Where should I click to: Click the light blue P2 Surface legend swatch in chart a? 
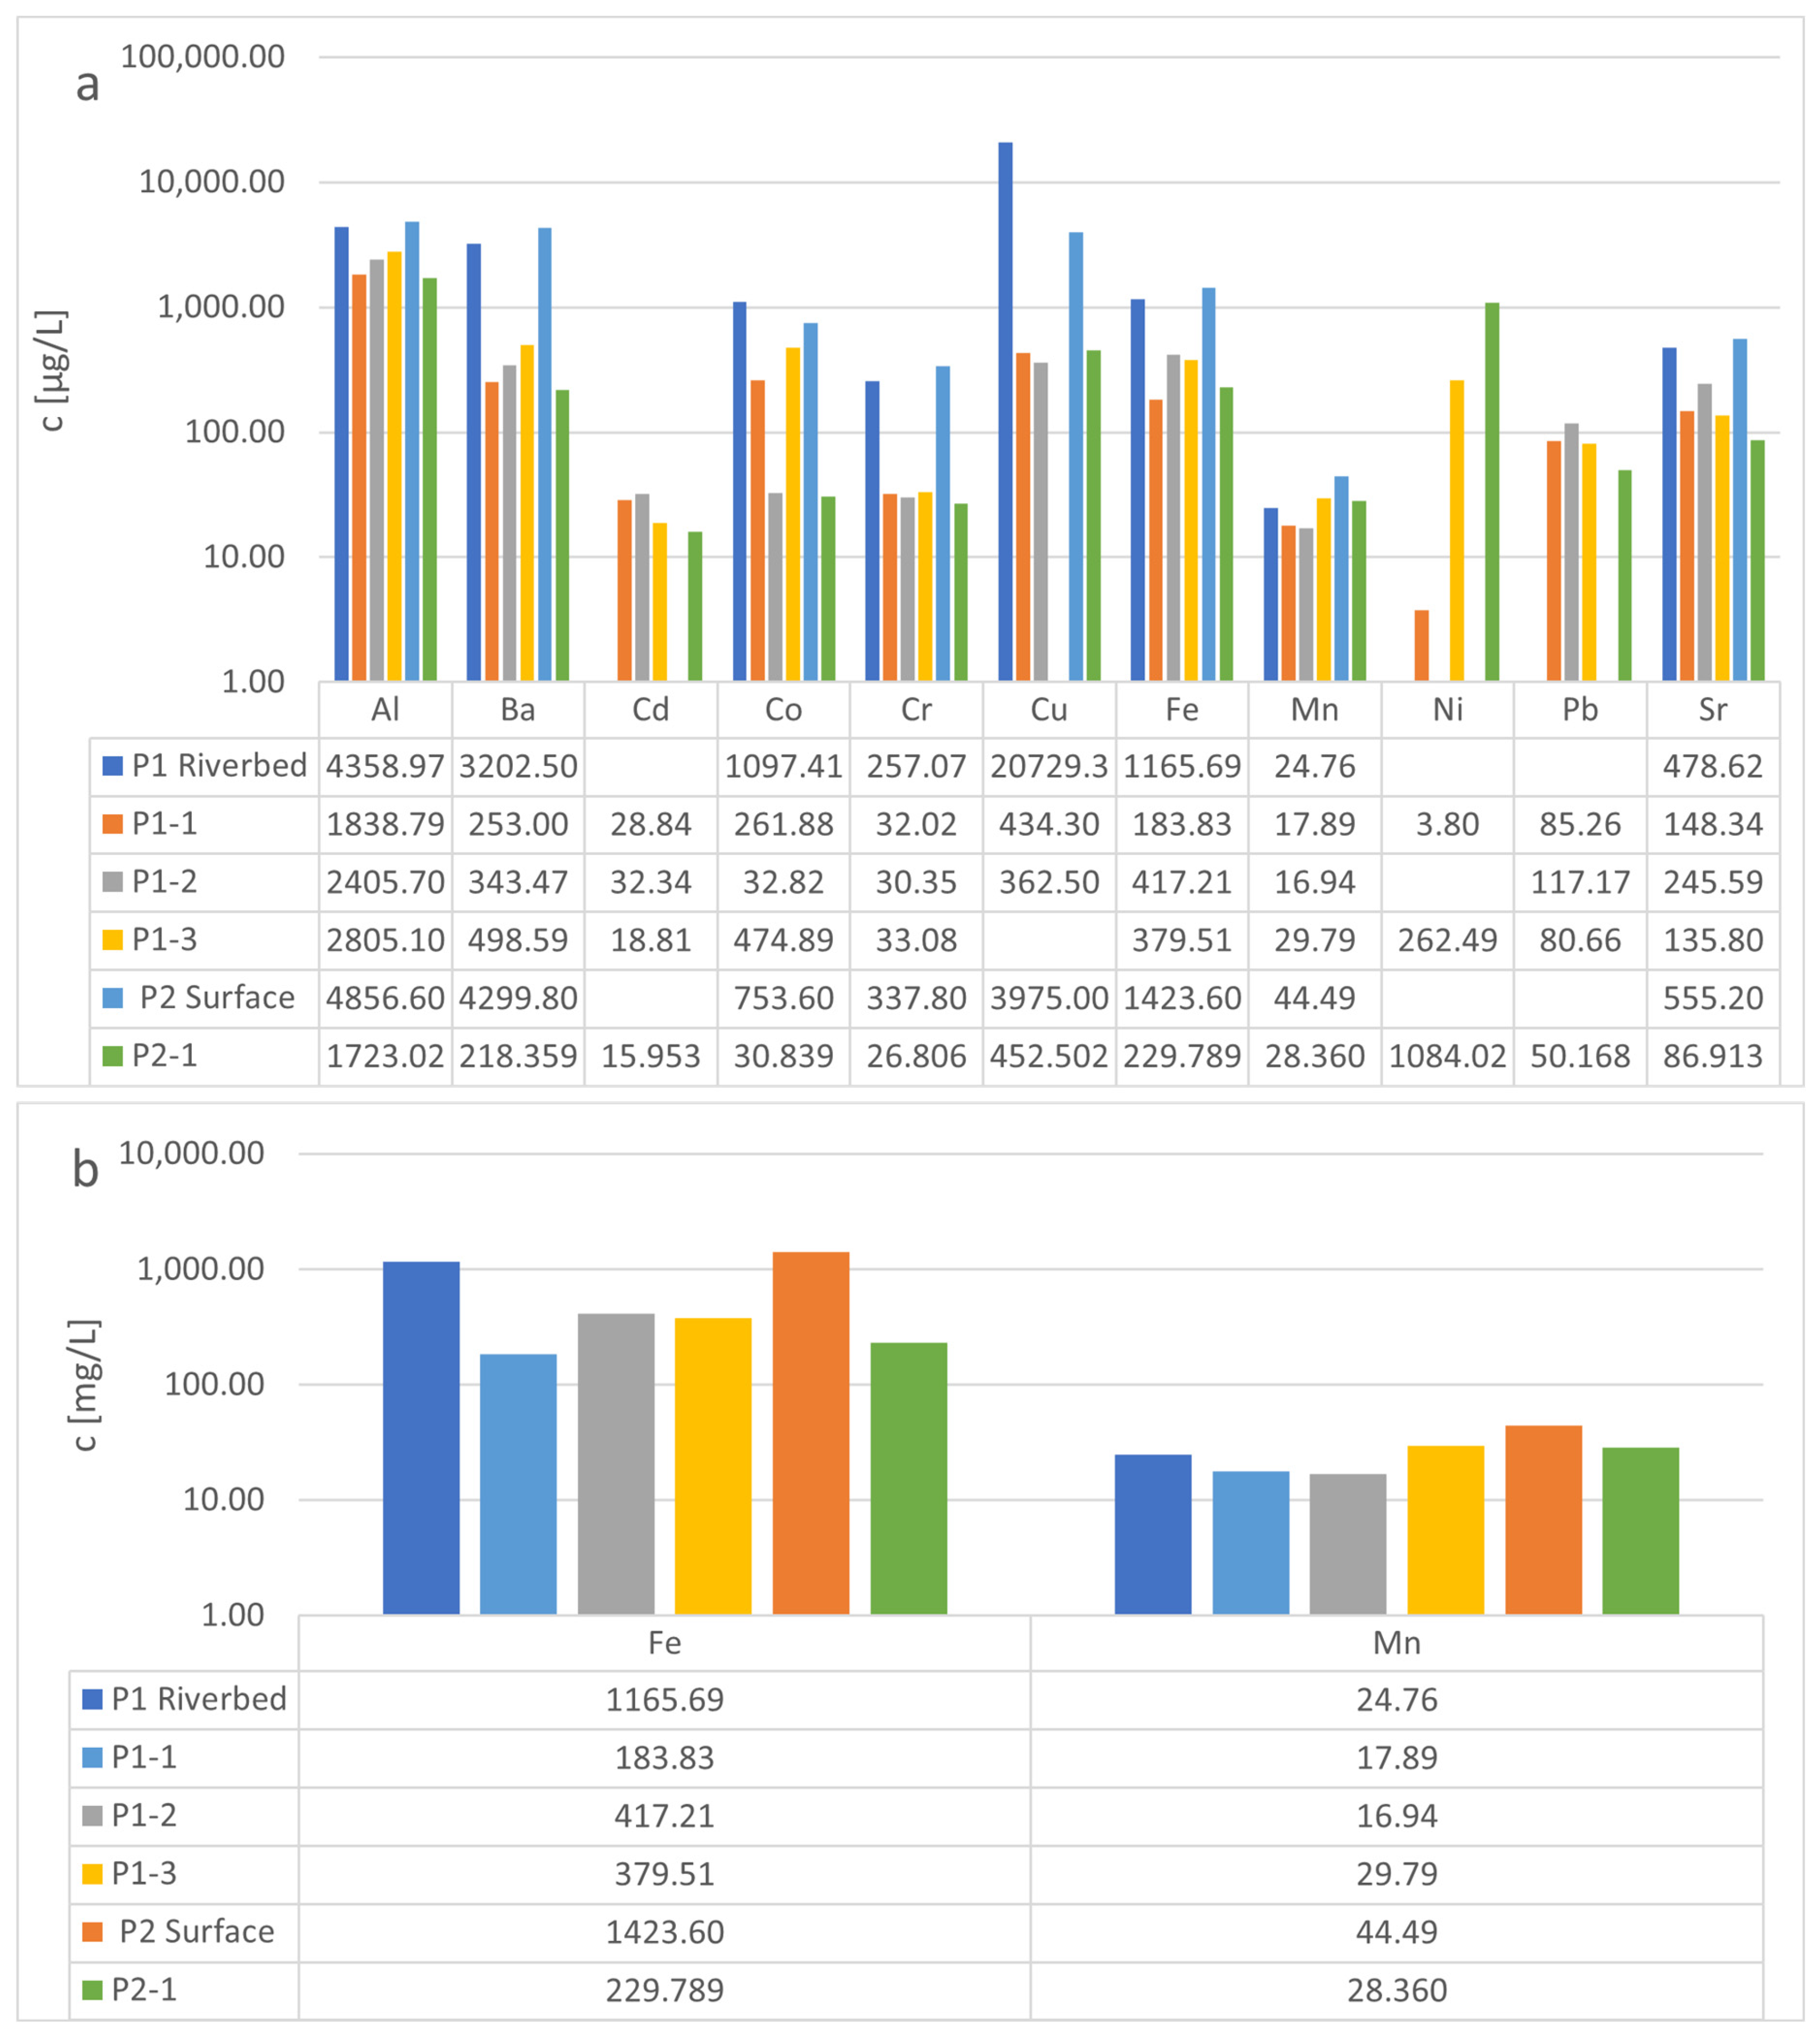point(113,998)
